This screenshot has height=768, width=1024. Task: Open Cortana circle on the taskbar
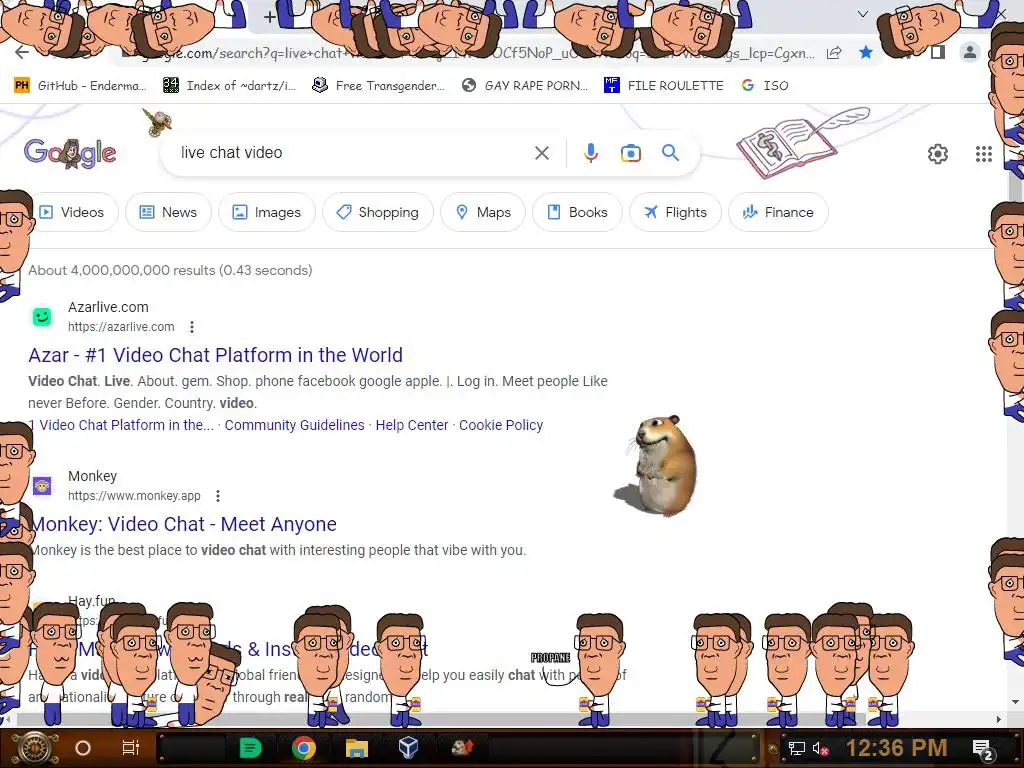pyautogui.click(x=83, y=748)
